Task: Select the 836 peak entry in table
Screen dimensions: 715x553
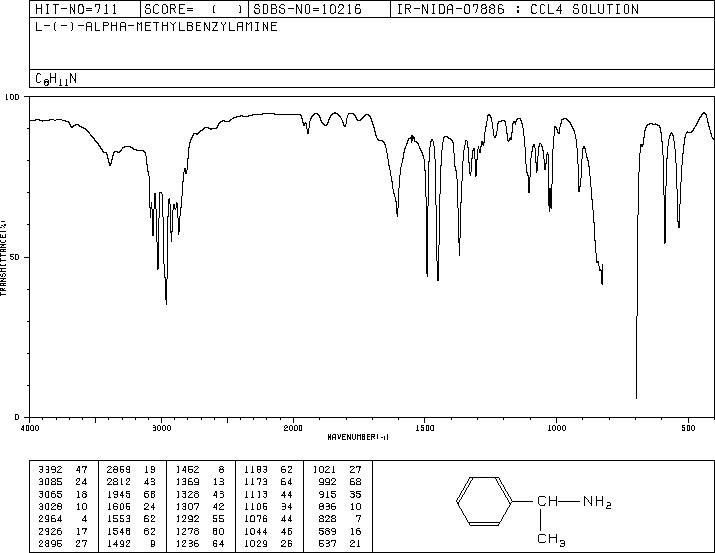Action: pos(340,507)
